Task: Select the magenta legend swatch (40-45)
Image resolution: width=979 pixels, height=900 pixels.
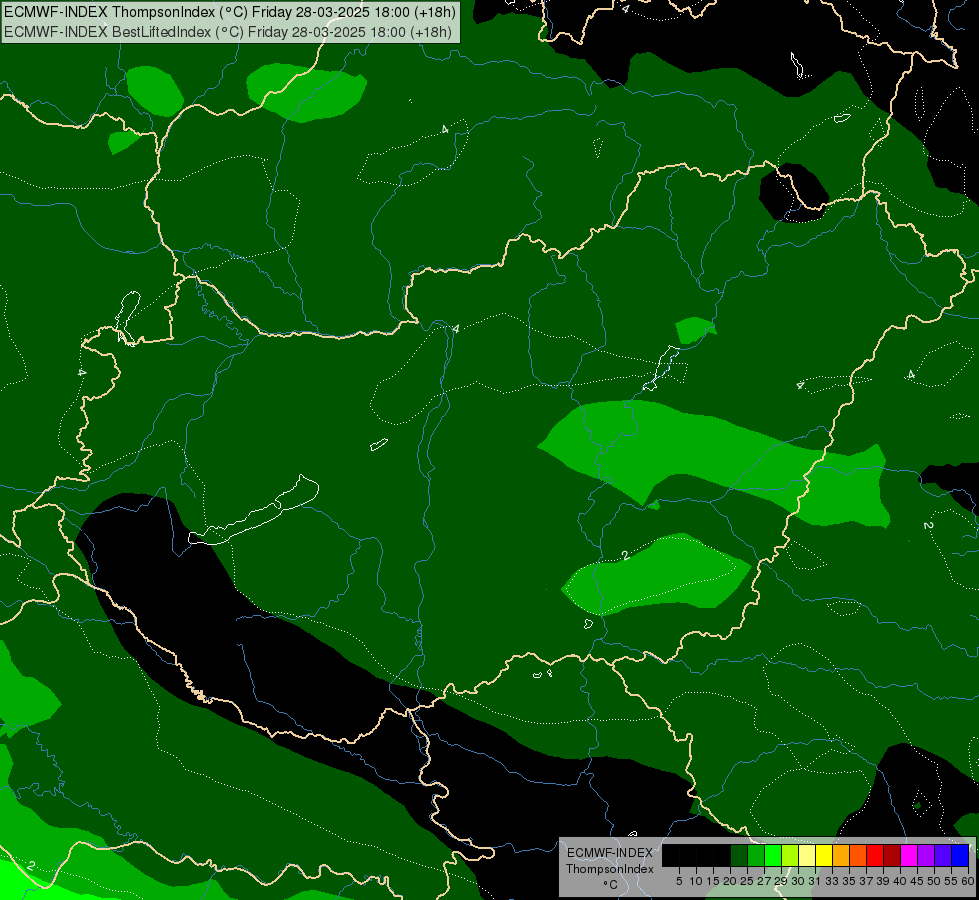Action: pyautogui.click(x=909, y=855)
